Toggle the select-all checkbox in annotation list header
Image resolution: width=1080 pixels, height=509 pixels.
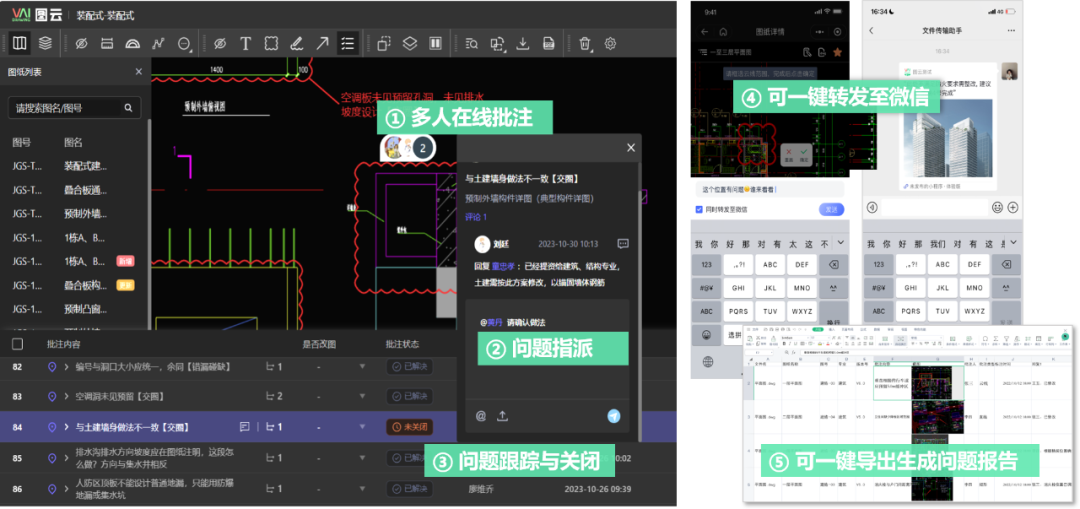coord(18,344)
